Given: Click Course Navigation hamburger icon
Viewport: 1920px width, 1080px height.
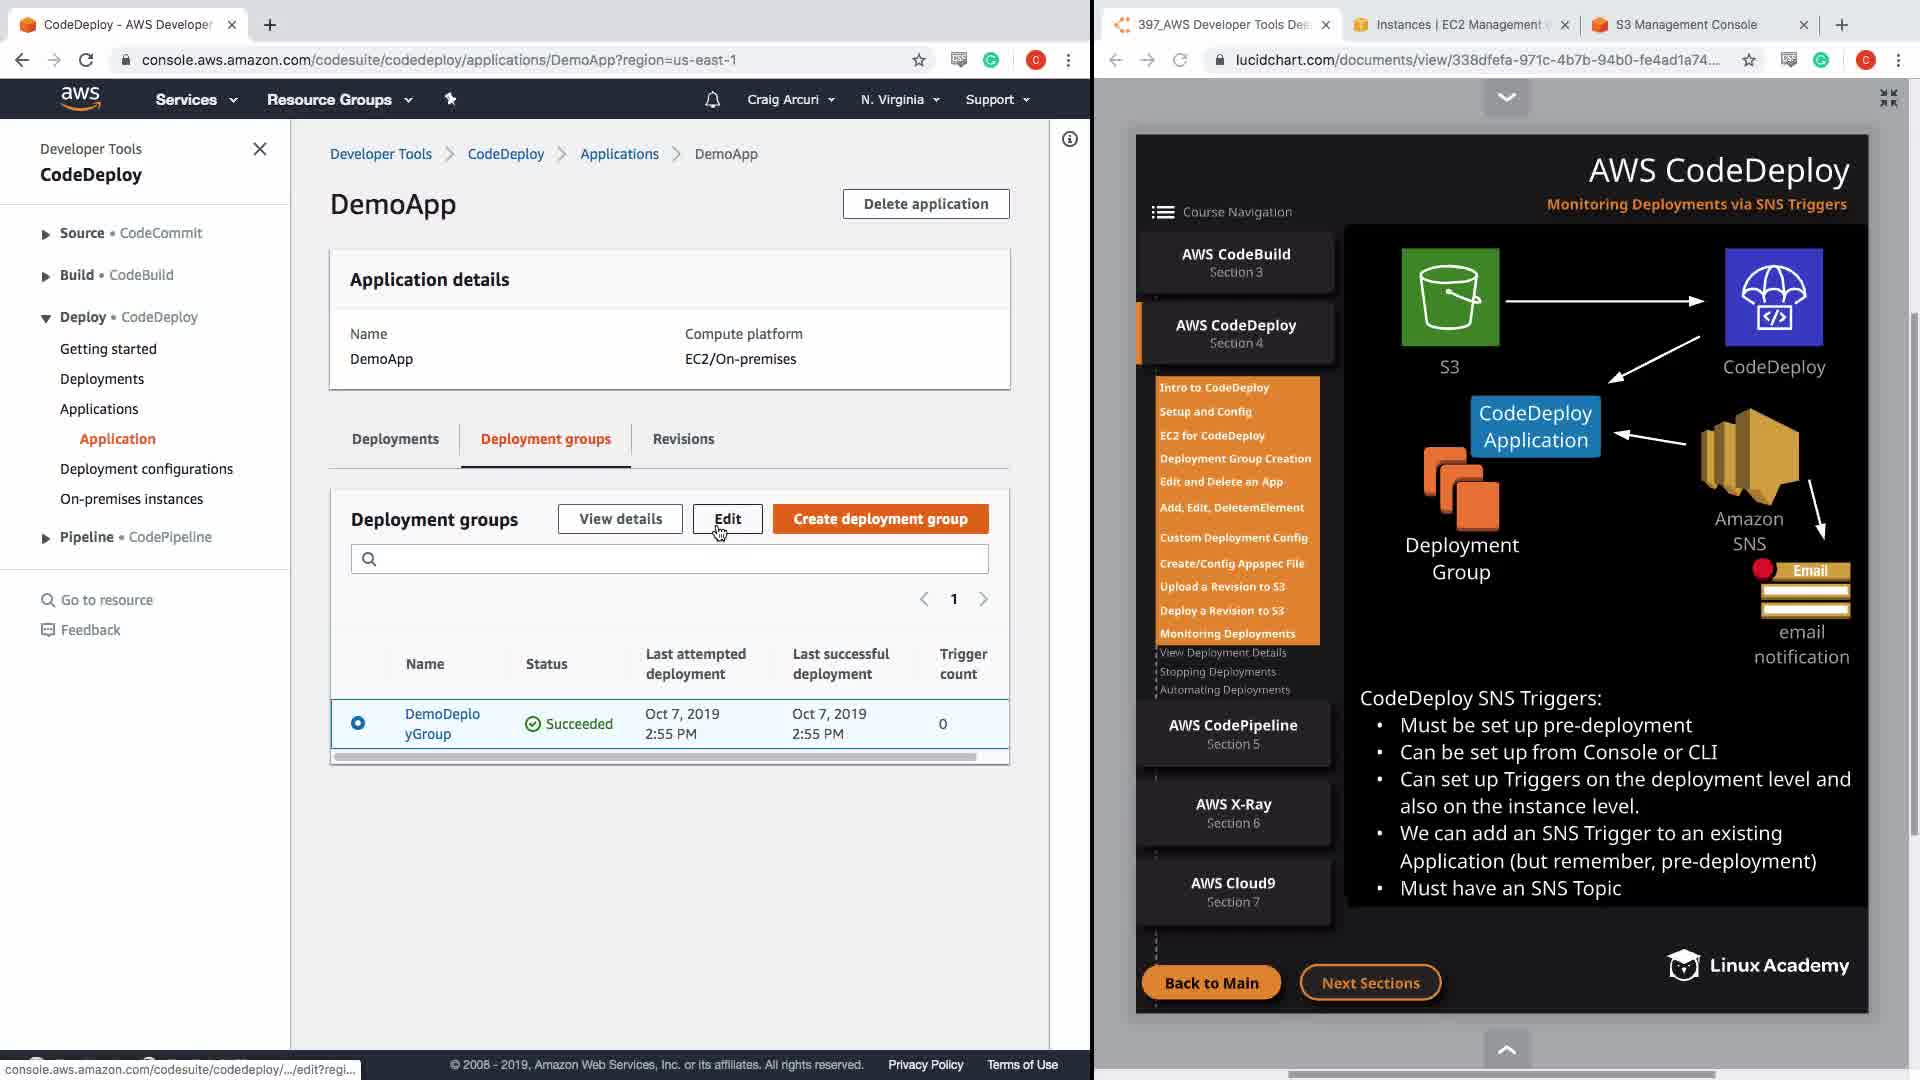Looking at the screenshot, I should (x=1162, y=212).
